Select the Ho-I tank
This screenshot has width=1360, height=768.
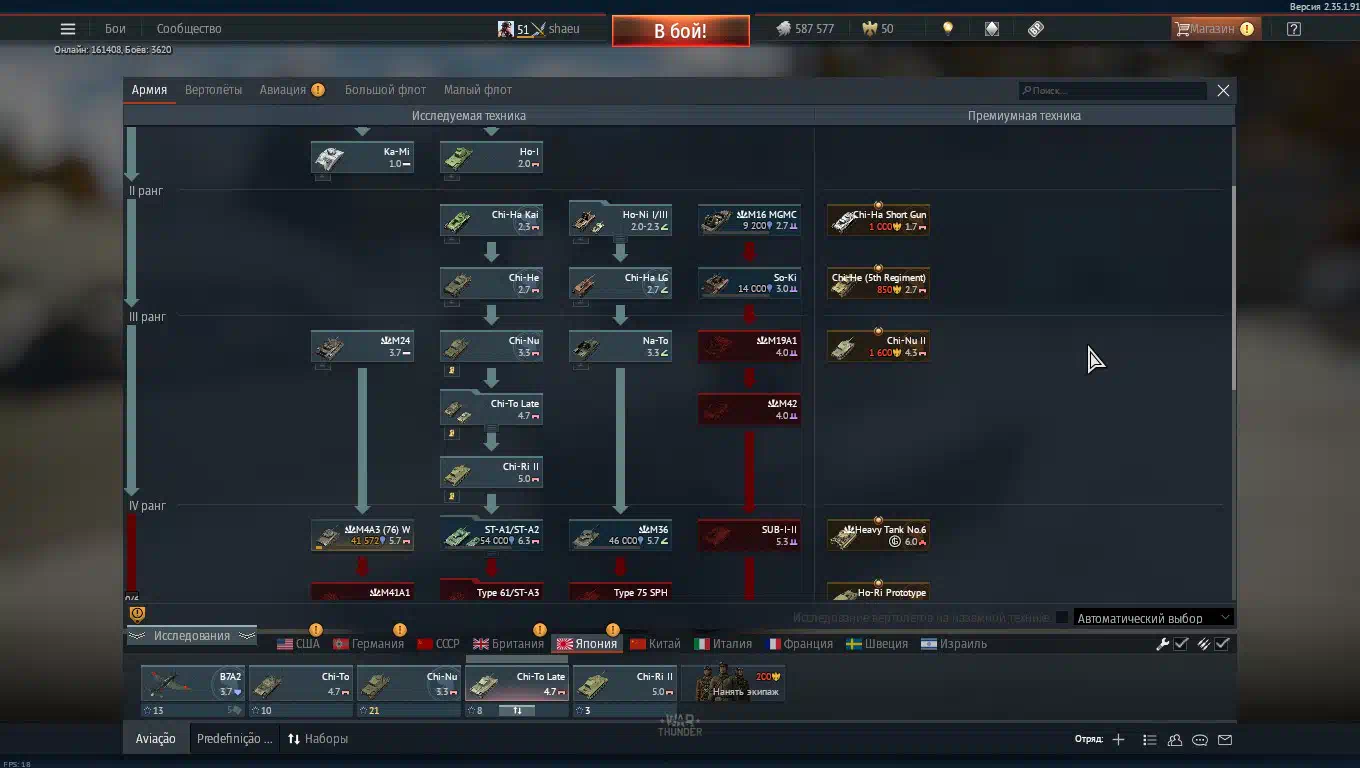pos(491,158)
